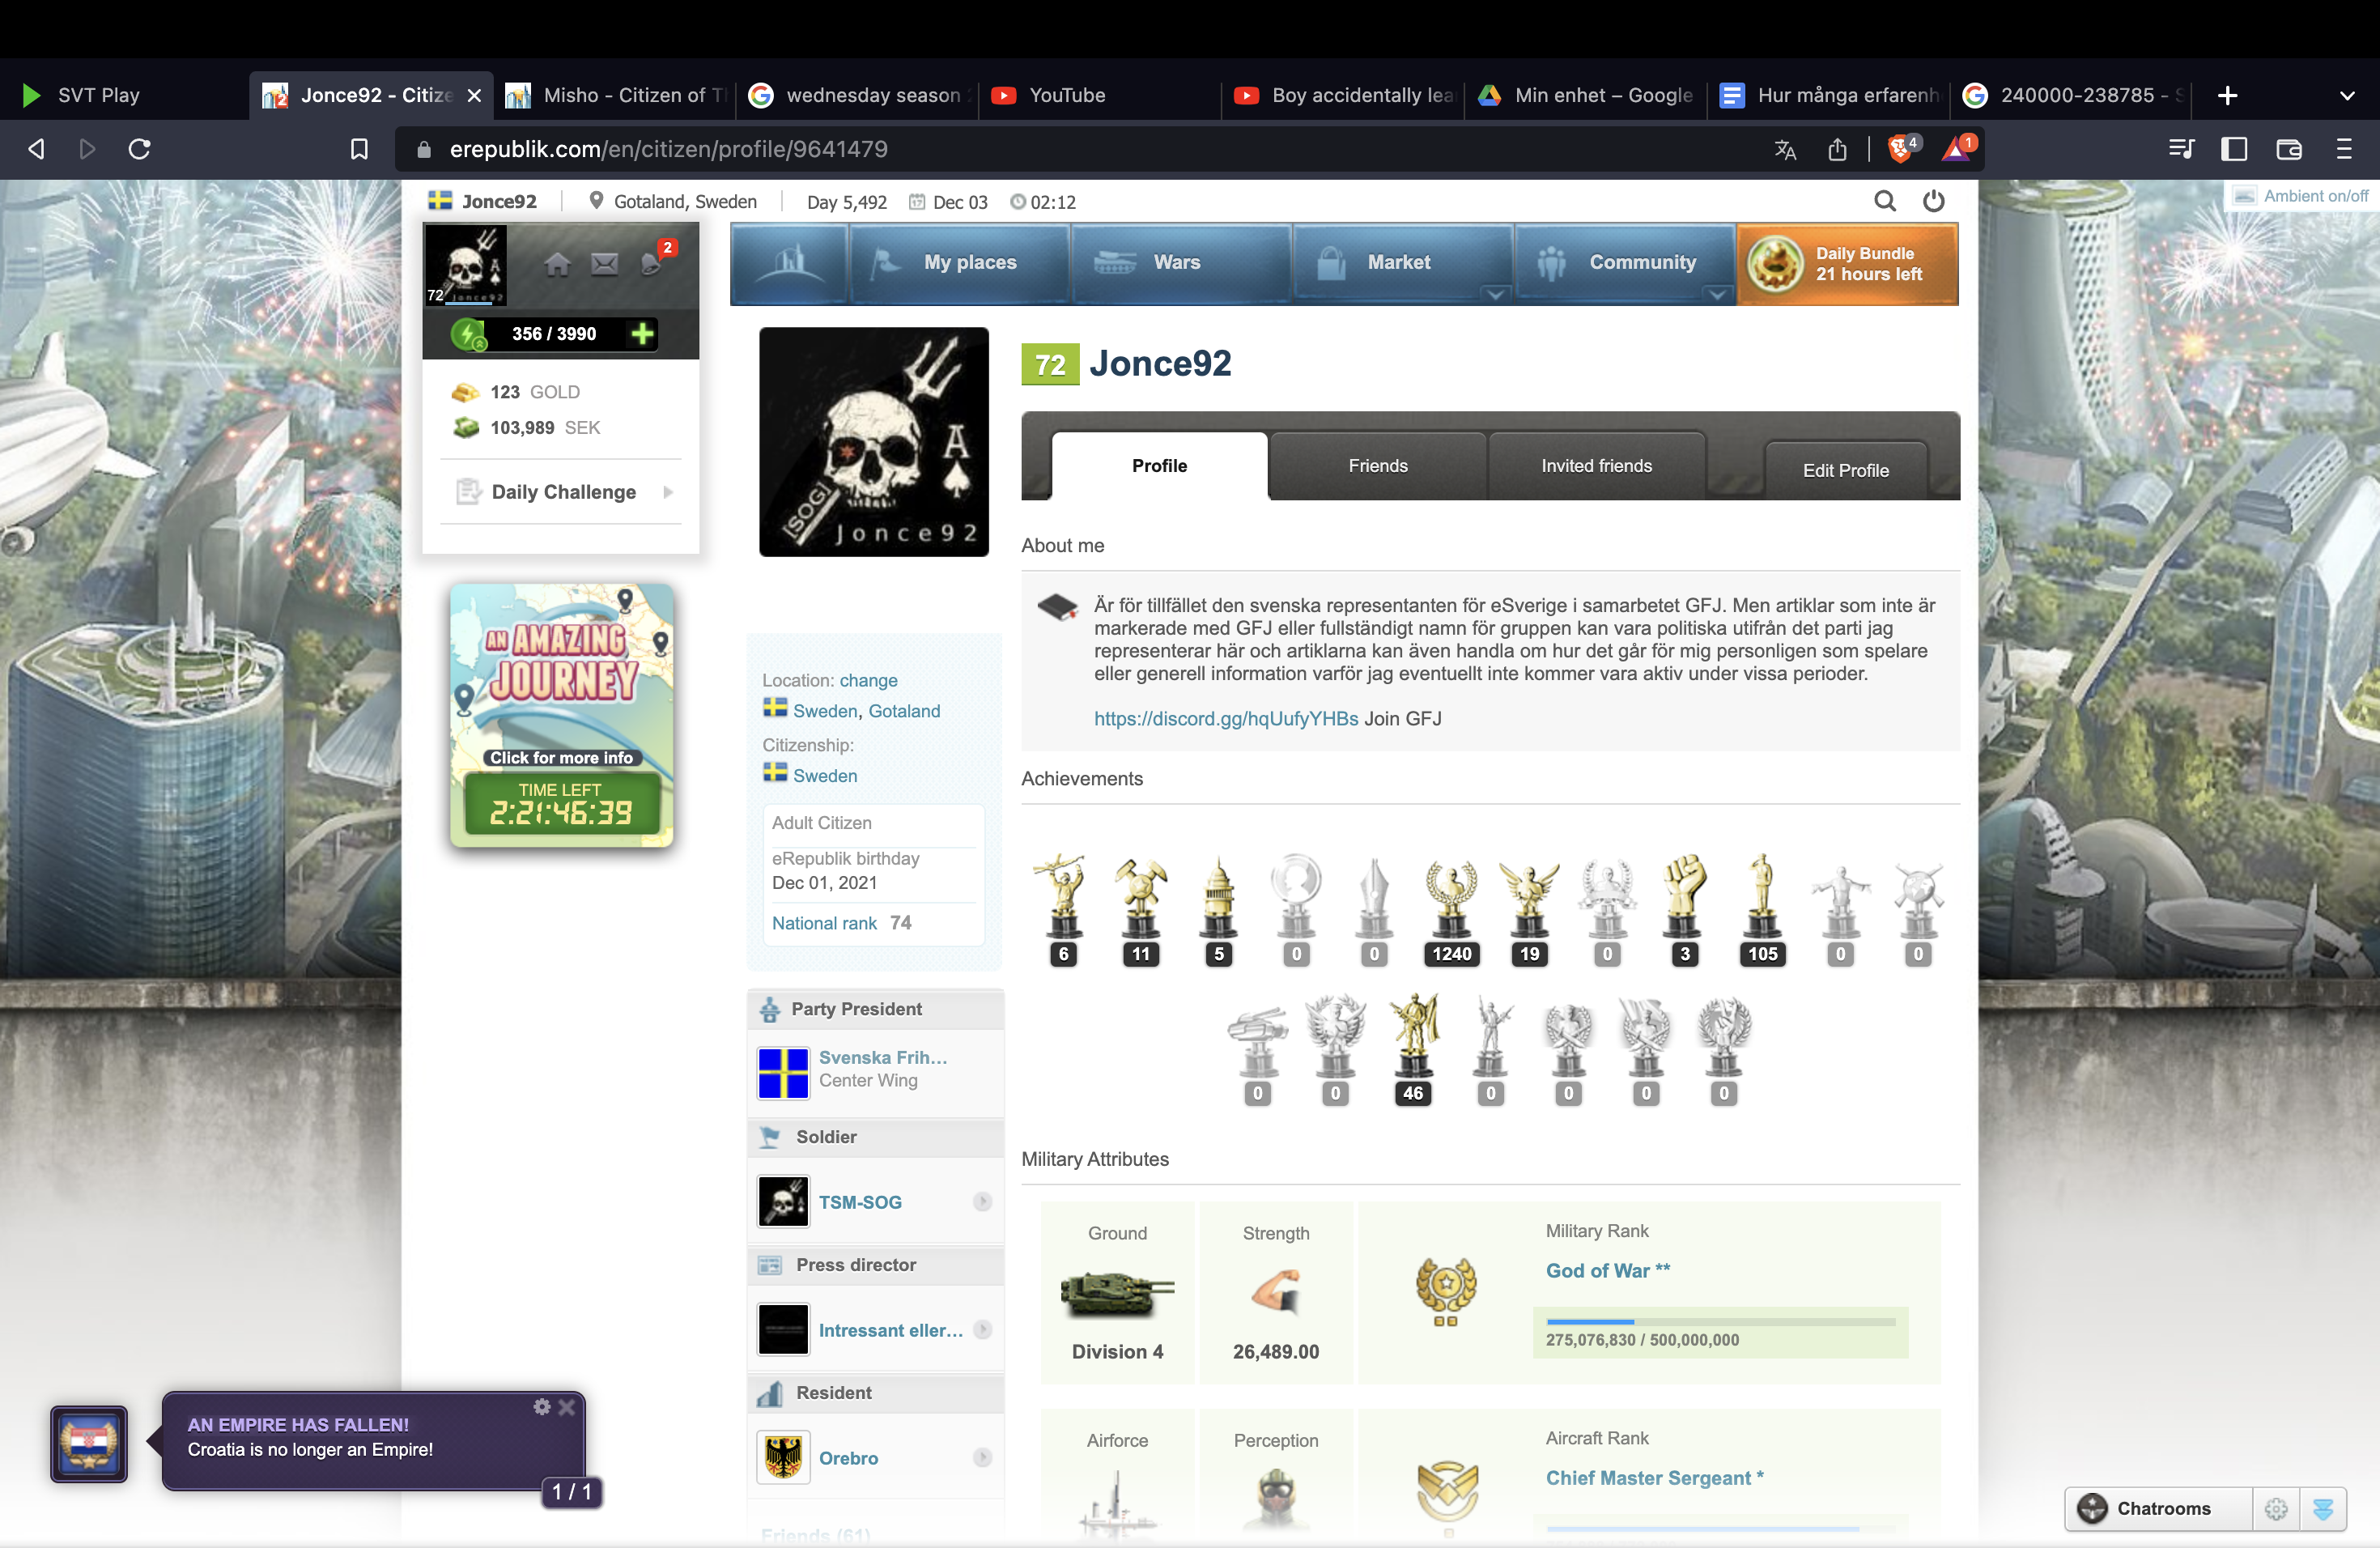Open notification popup settings gear
The image size is (2380, 1548).
coord(542,1407)
